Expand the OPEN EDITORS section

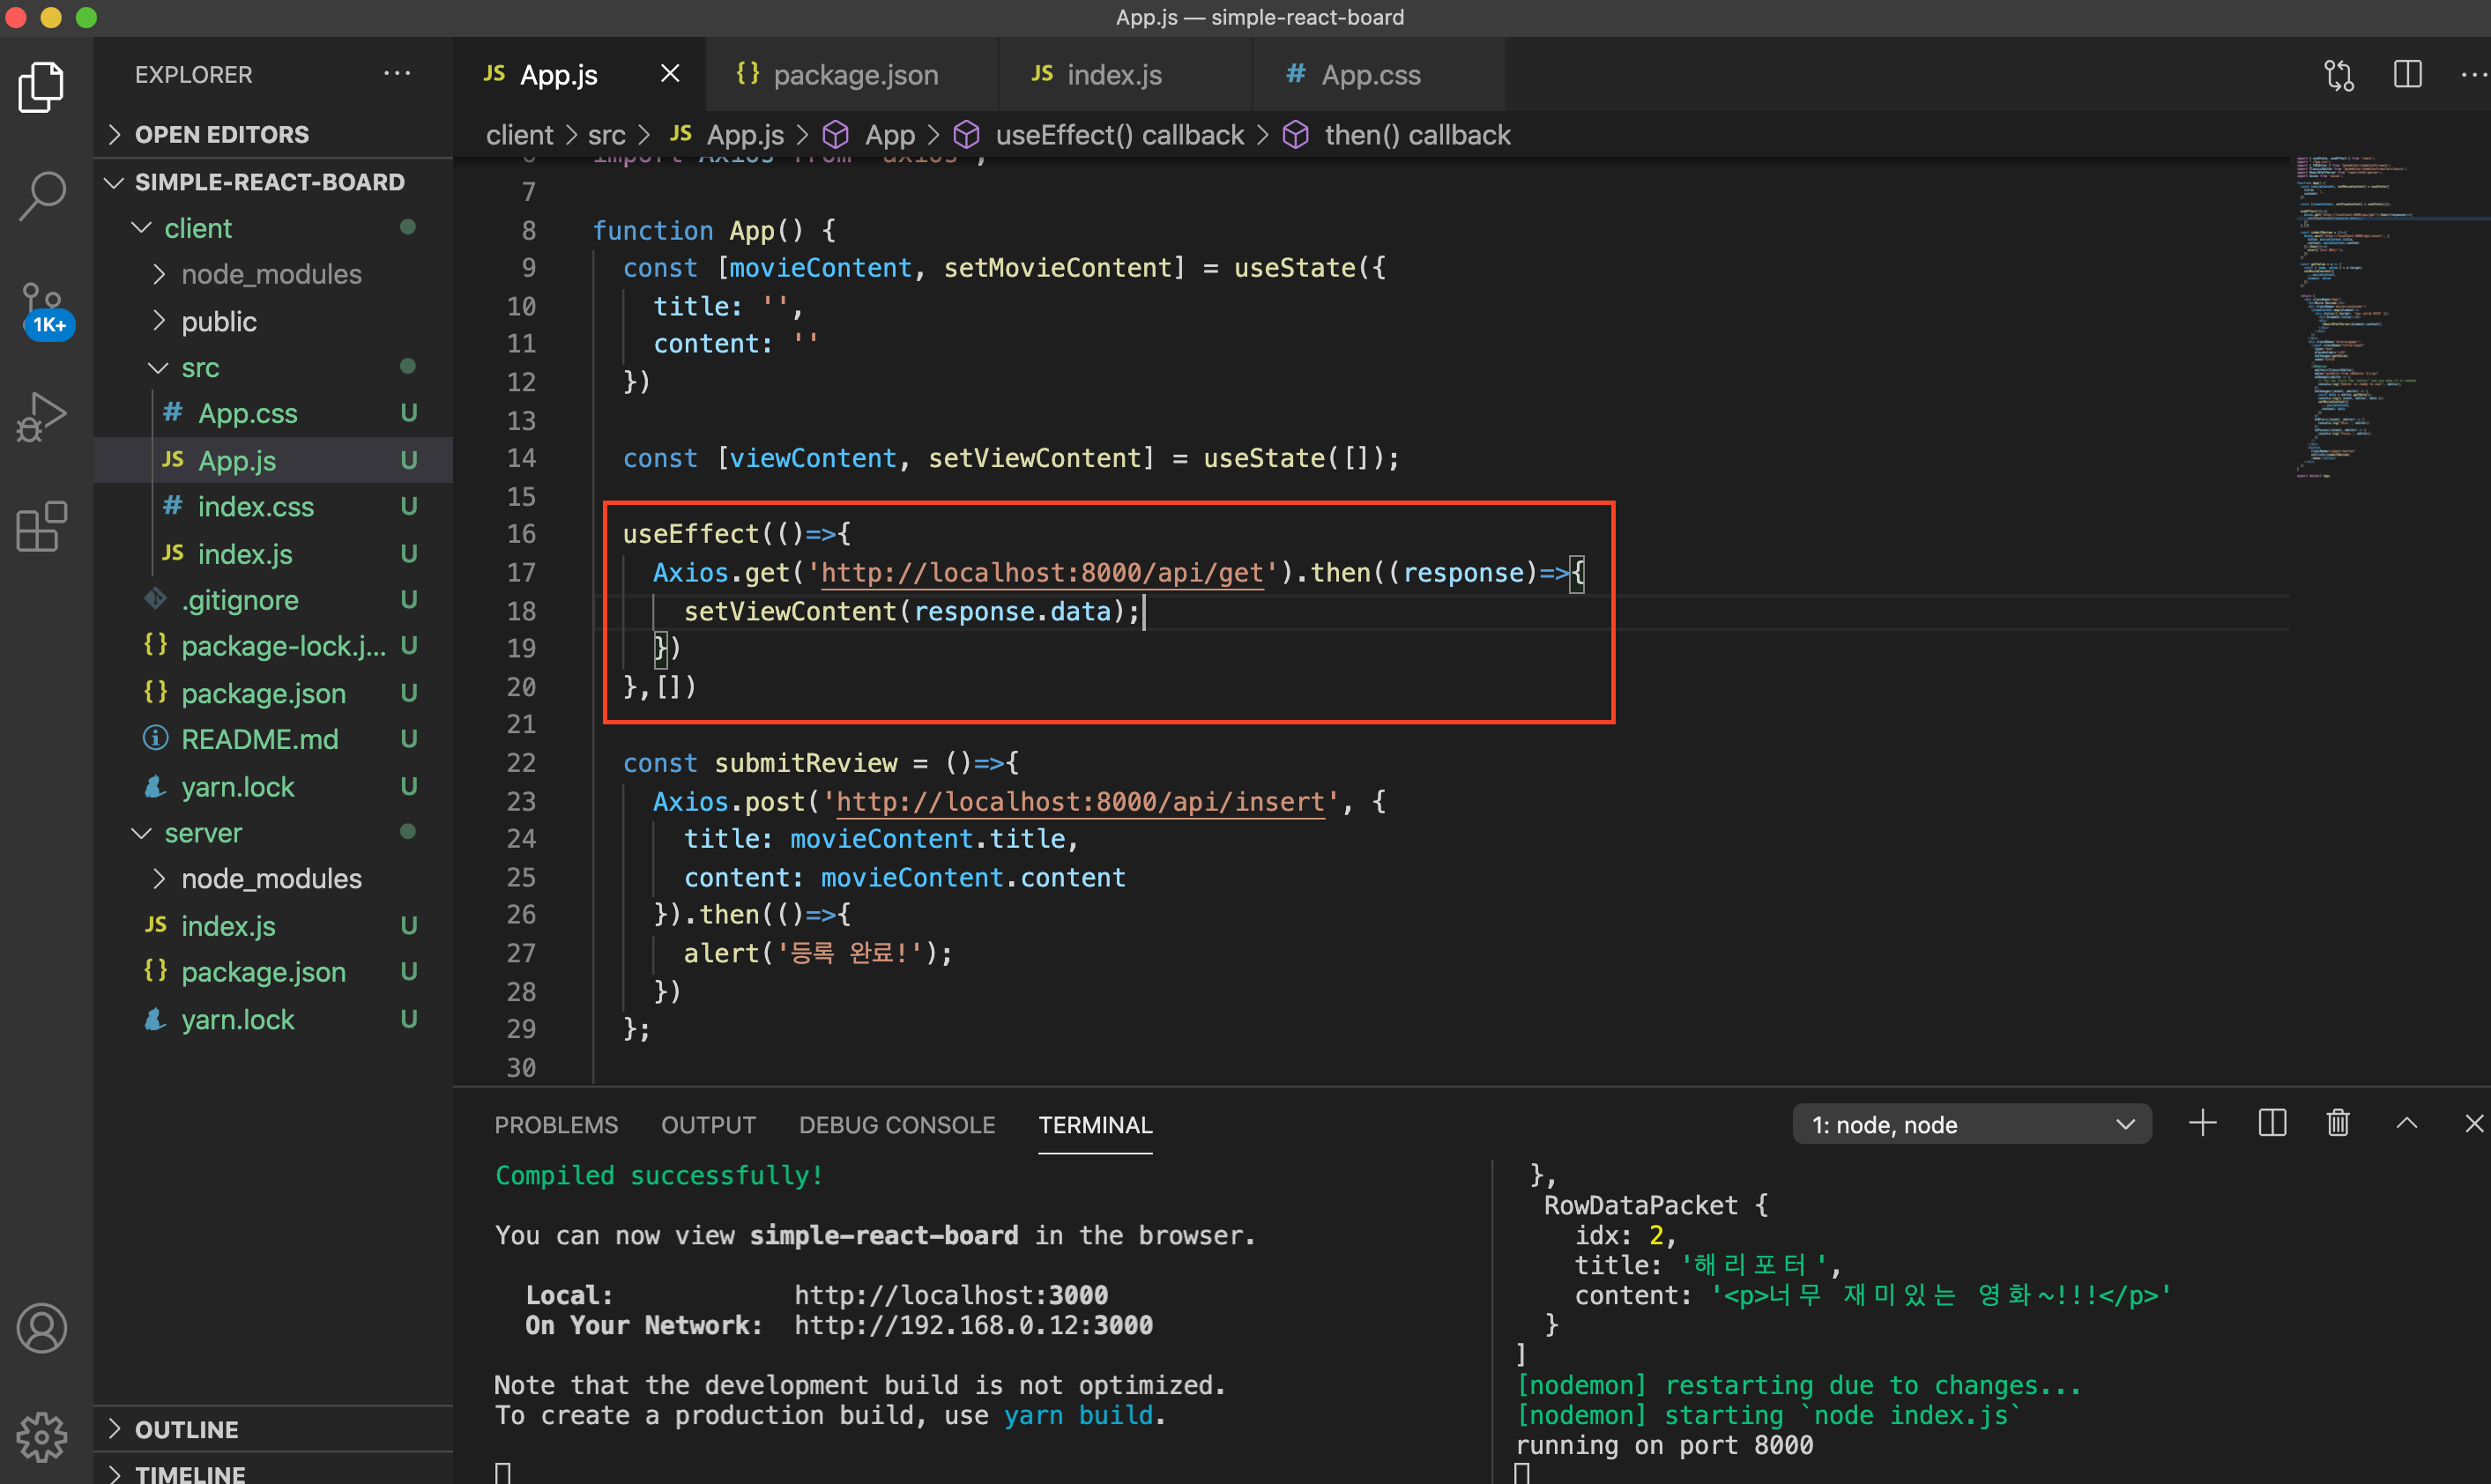click(222, 134)
